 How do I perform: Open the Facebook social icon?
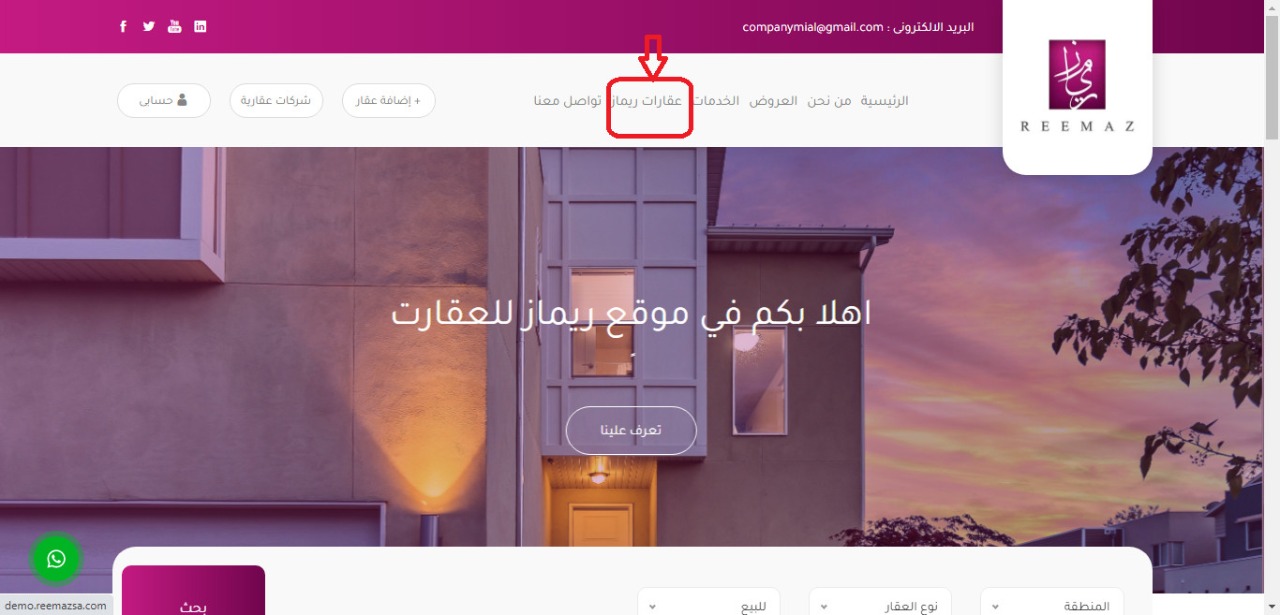point(123,27)
